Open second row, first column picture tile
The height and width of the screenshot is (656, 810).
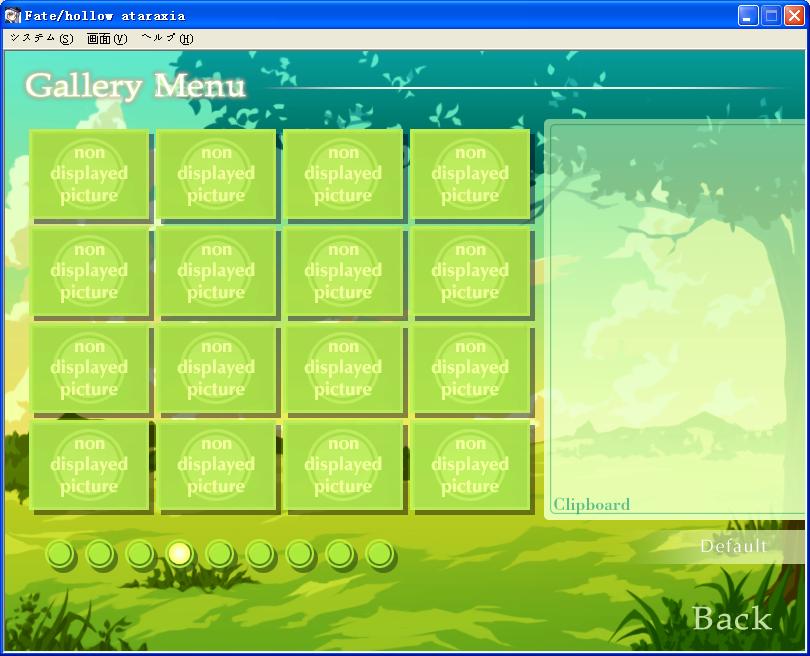(x=89, y=271)
